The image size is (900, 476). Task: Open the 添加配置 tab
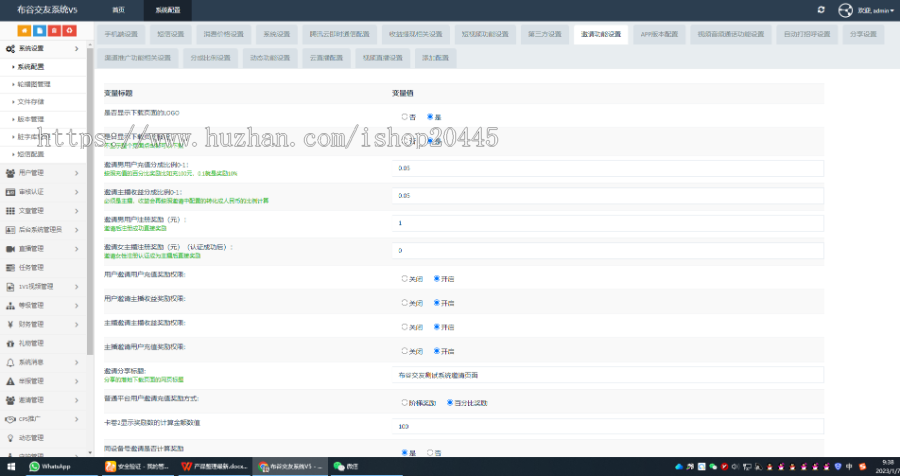click(x=436, y=58)
